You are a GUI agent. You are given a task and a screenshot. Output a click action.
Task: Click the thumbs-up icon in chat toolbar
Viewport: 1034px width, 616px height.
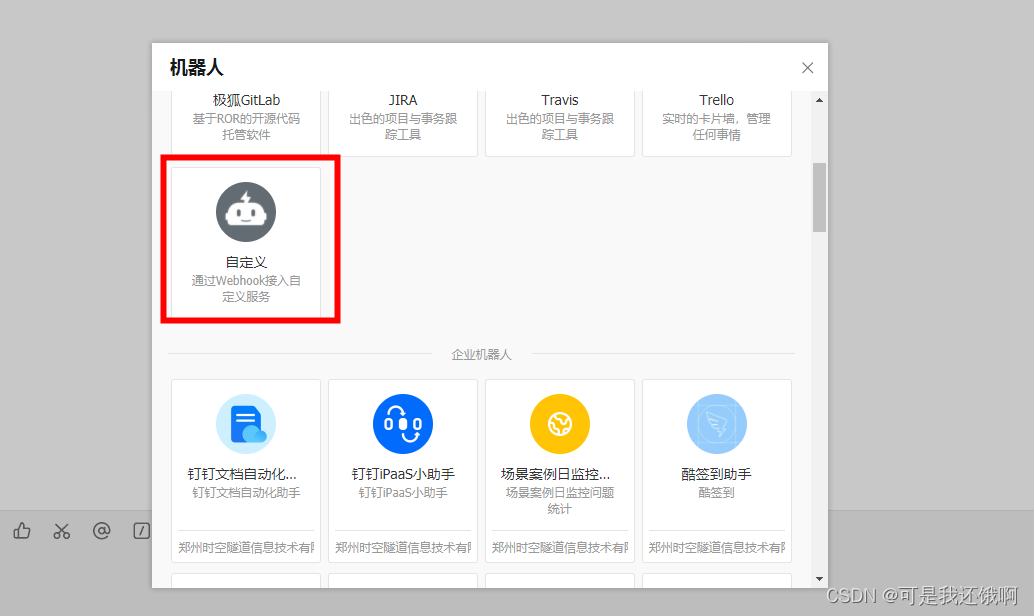click(x=22, y=531)
